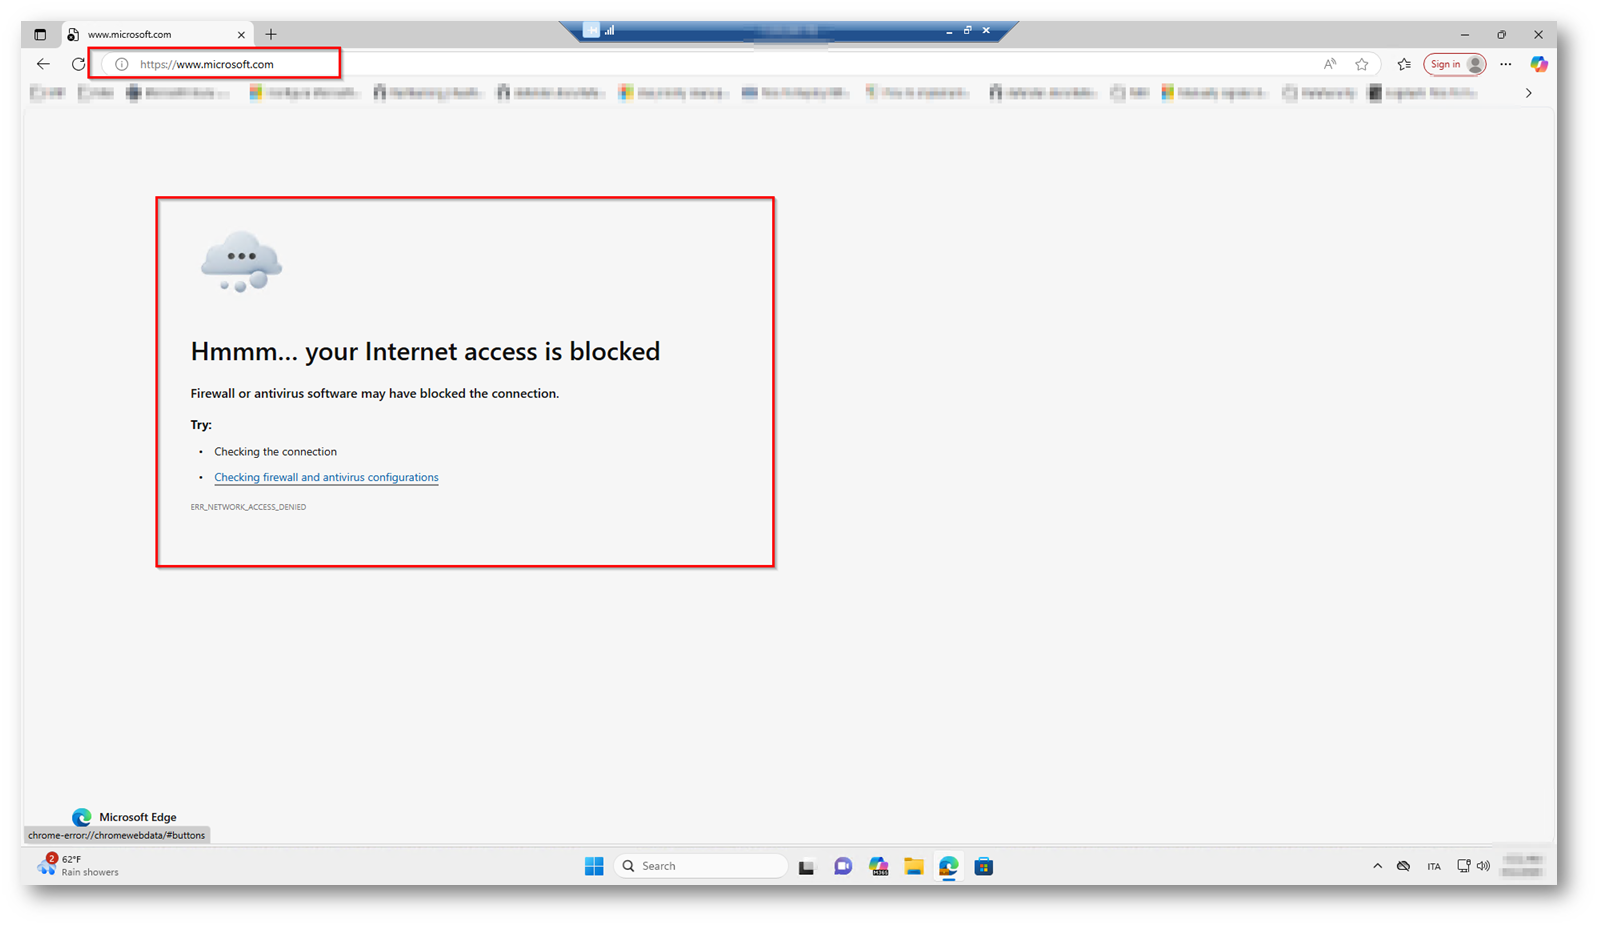
Task: View site information icon in address bar
Action: (122, 64)
